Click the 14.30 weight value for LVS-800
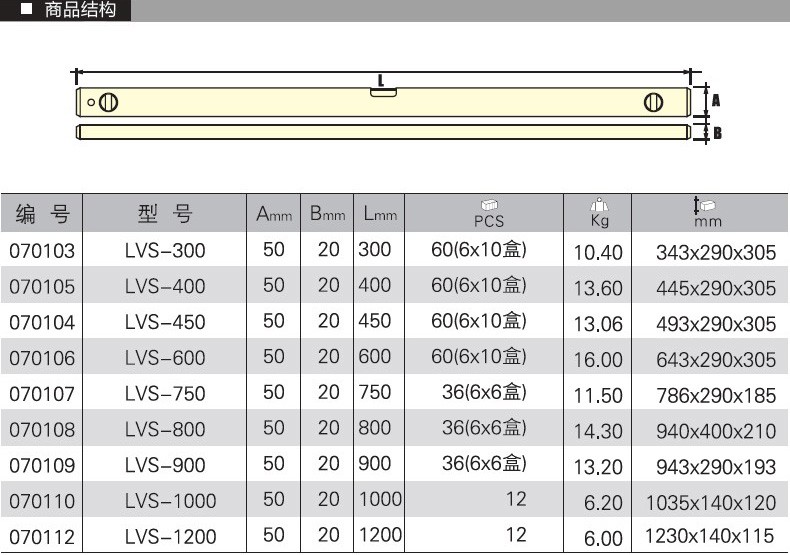Screen dimensions: 790x555 [x=598, y=431]
